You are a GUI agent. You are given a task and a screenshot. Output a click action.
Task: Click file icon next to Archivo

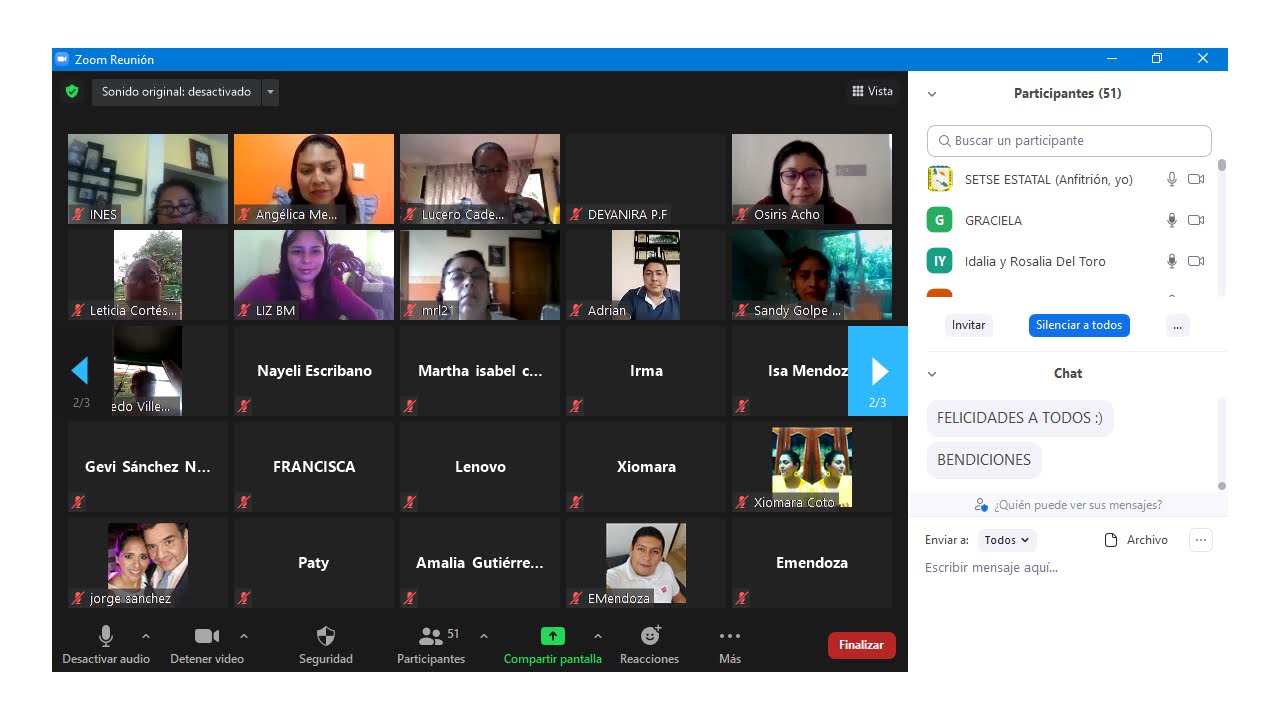coord(1111,540)
